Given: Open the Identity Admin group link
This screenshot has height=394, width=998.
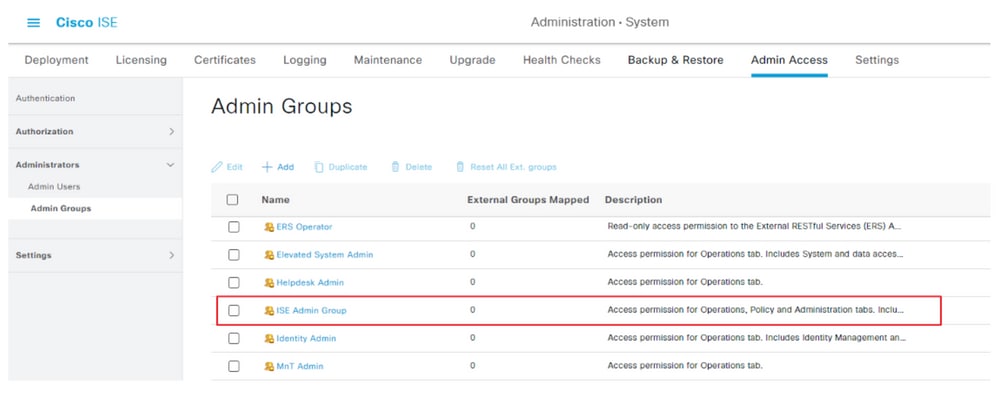Looking at the screenshot, I should (x=306, y=339).
